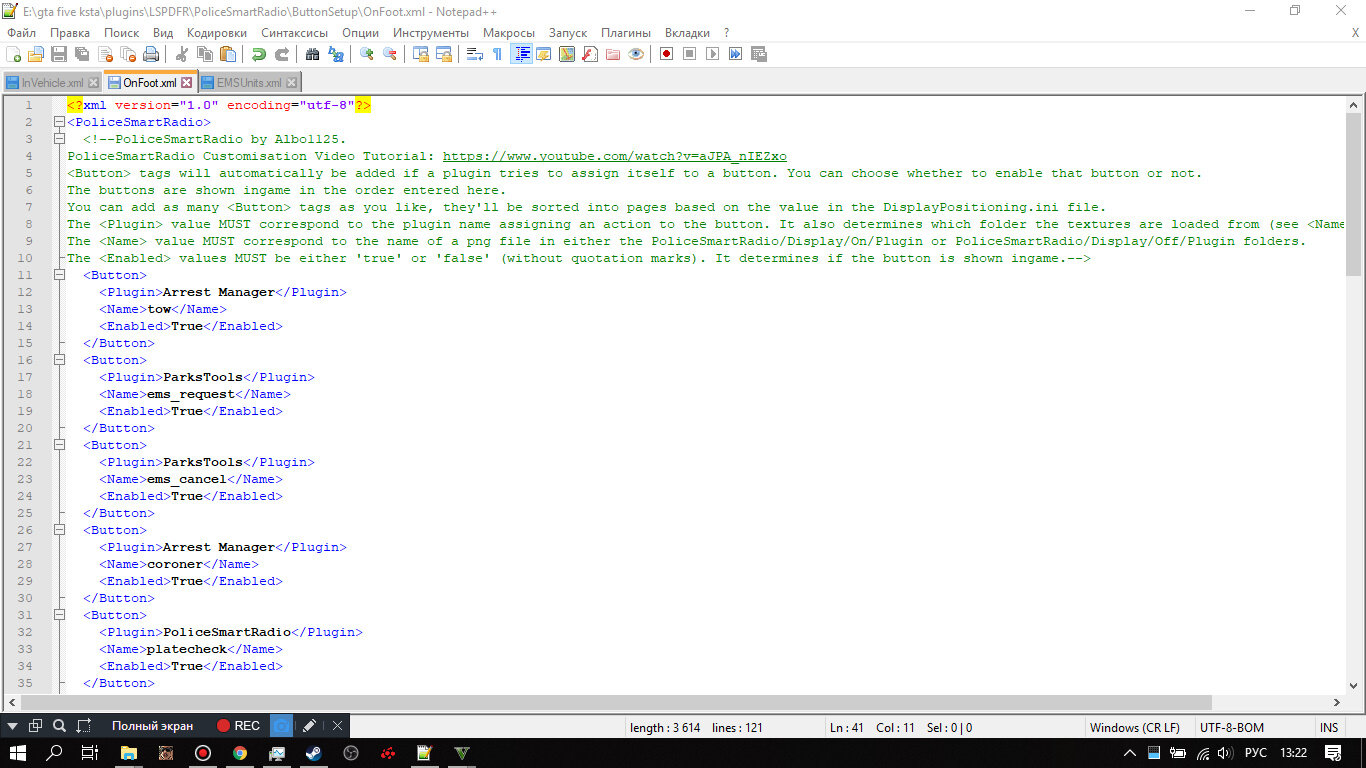Click the Zoom In magnifier icon
This screenshot has width=1366, height=768.
tap(367, 54)
